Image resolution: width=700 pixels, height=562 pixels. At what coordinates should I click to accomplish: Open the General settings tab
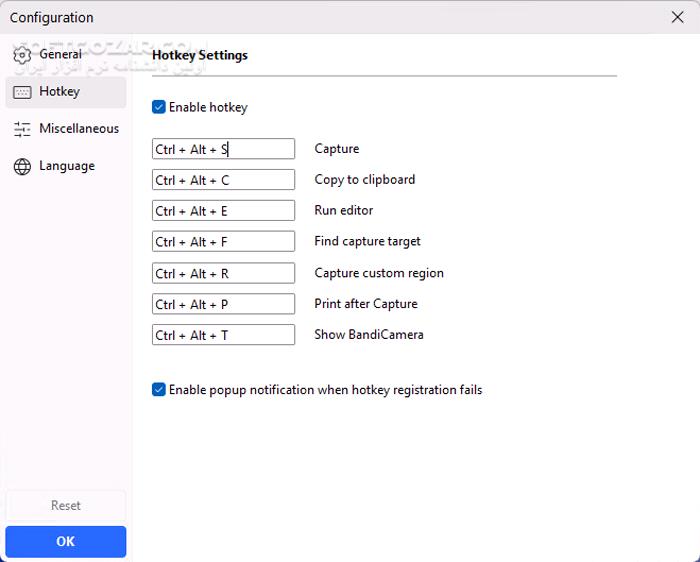coord(61,55)
